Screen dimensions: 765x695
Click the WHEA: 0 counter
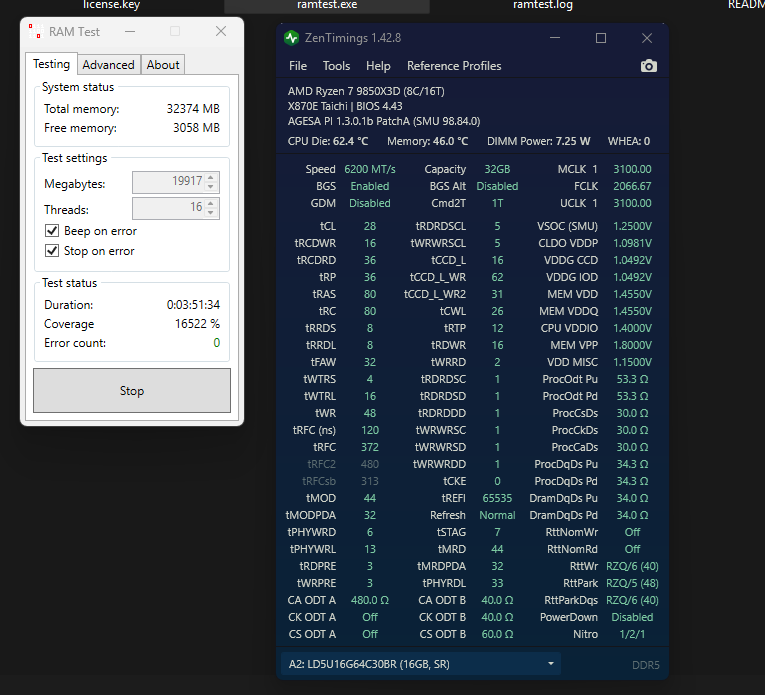[x=629, y=141]
